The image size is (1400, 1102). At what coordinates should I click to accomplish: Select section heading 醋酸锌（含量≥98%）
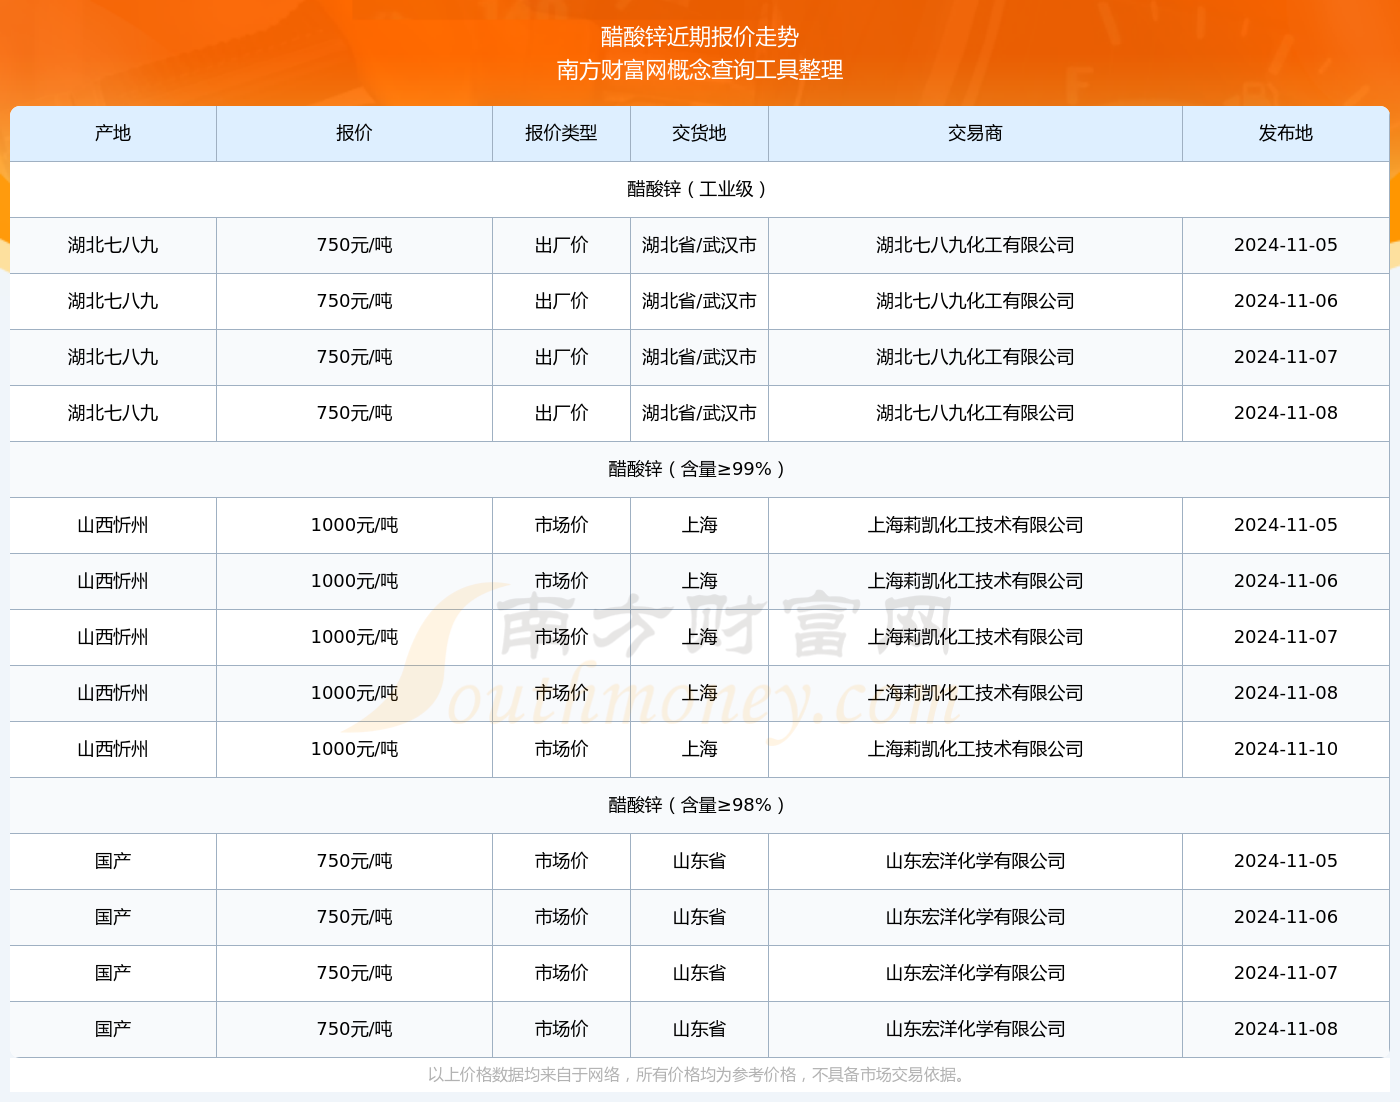point(699,805)
